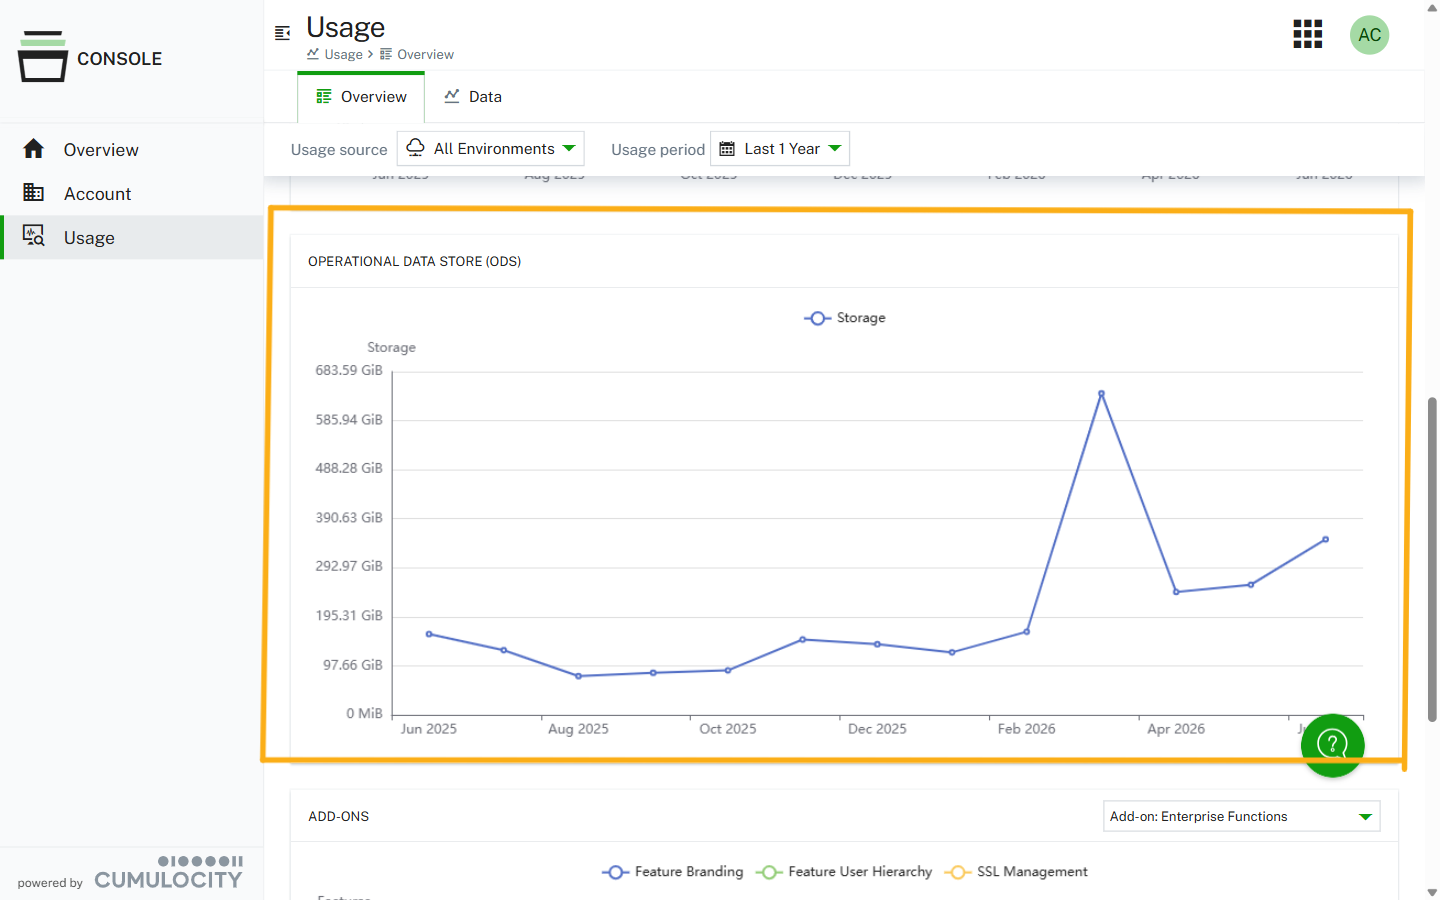The image size is (1440, 900).
Task: Select Usage in the sidebar
Action: pos(132,238)
